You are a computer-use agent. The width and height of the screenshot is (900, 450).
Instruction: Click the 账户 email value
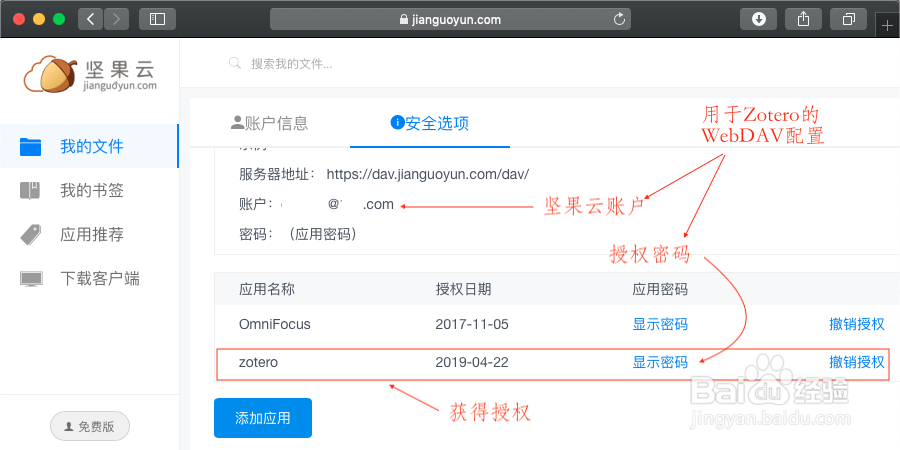(x=337, y=204)
